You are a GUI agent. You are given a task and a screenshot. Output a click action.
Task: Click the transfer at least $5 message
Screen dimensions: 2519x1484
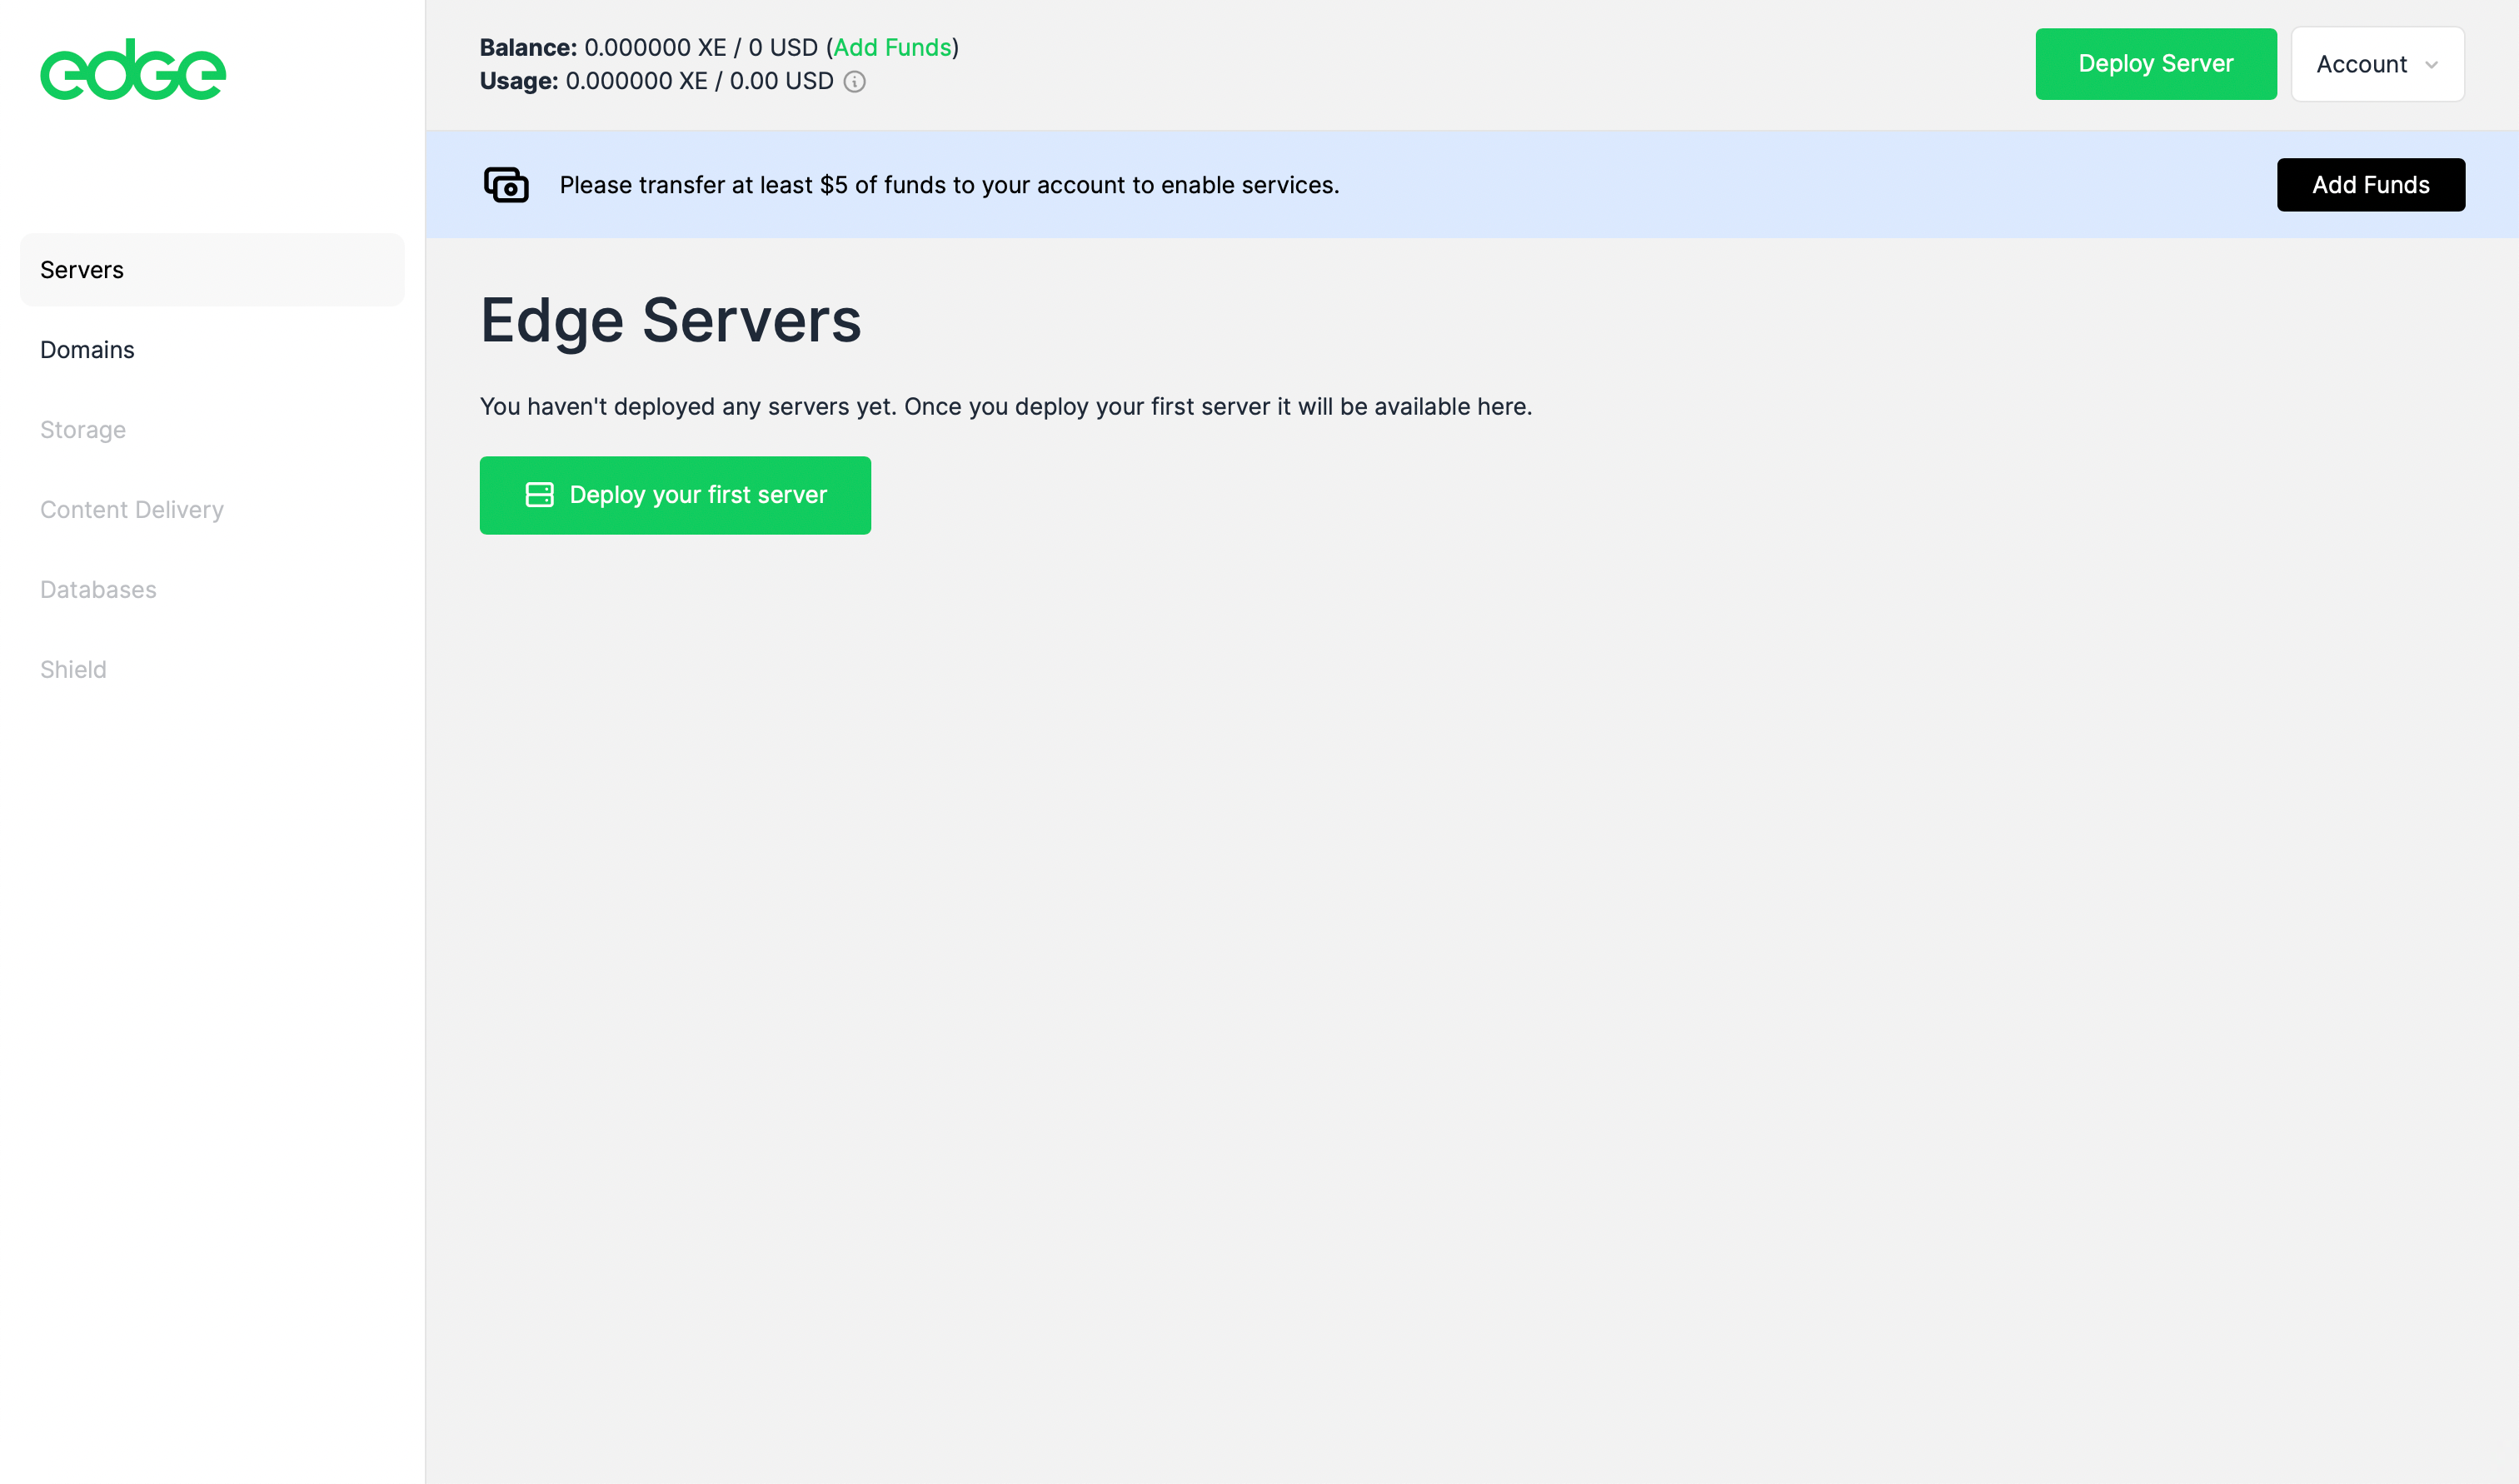949,185
